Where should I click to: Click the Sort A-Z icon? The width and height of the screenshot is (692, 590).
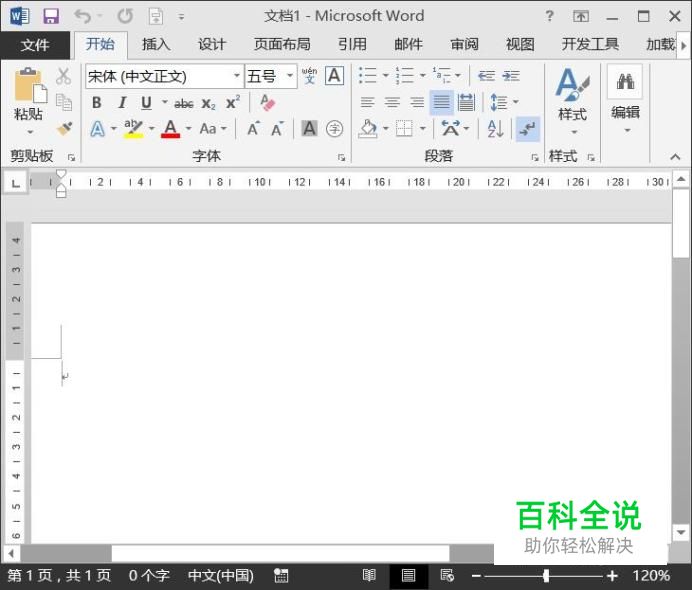tap(495, 129)
